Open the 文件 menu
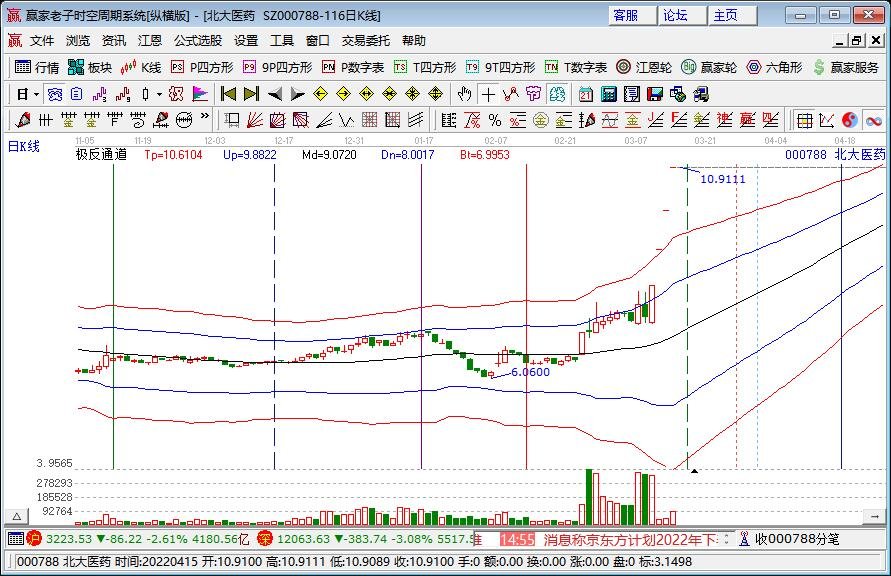The width and height of the screenshot is (891, 576). point(41,41)
